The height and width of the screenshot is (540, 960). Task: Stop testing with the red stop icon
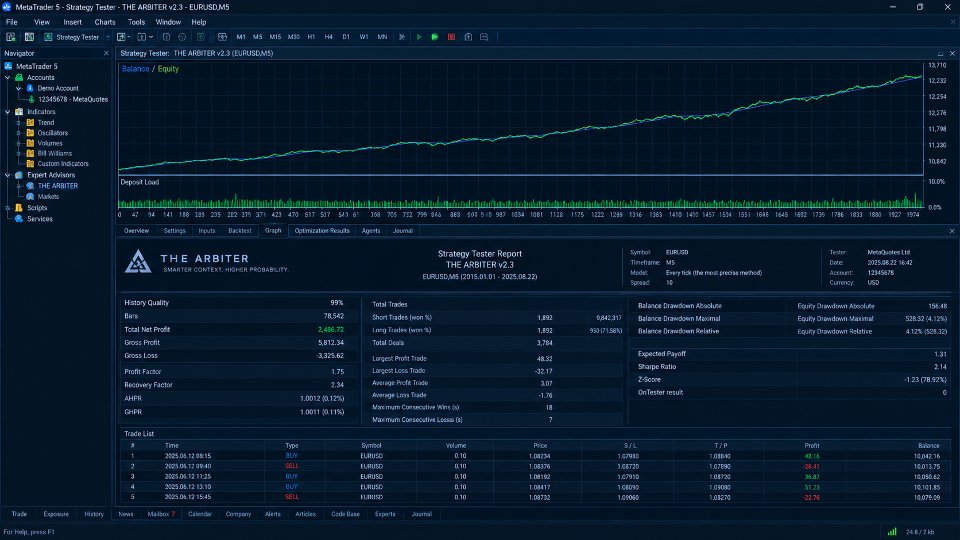[452, 37]
